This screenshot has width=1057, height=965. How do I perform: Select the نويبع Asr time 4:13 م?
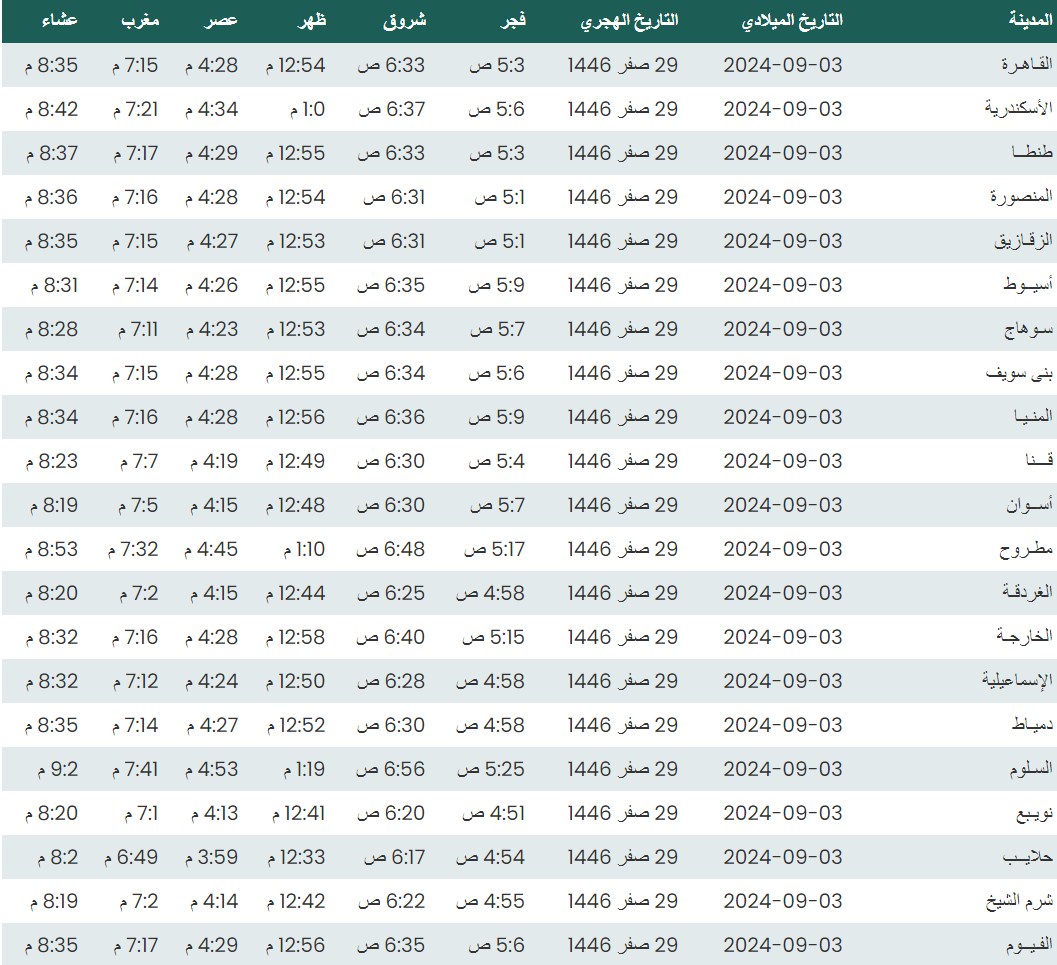tap(211, 813)
